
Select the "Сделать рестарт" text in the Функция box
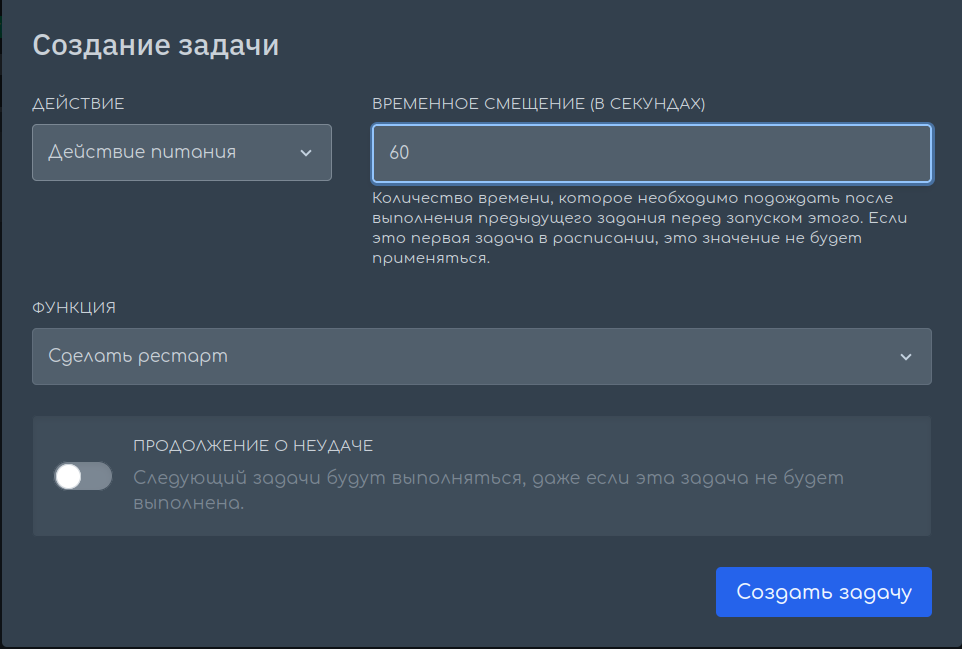pyautogui.click(x=138, y=356)
